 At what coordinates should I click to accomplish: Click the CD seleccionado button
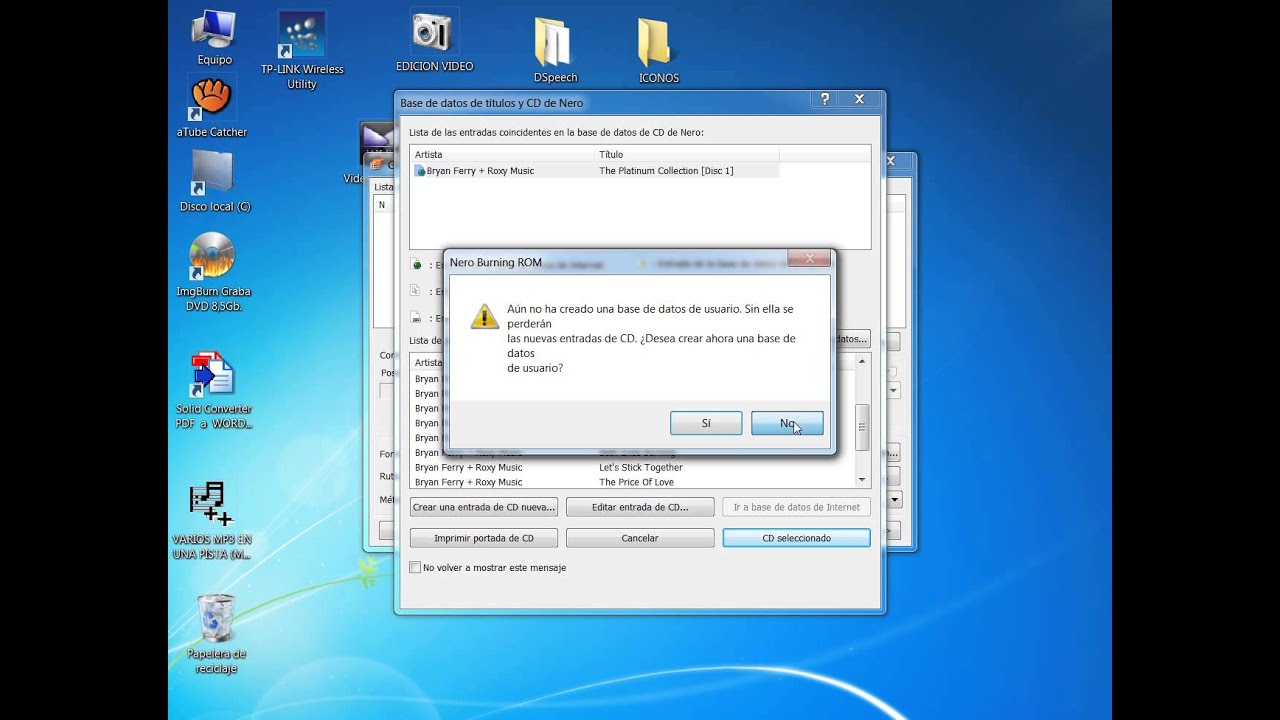(x=796, y=538)
